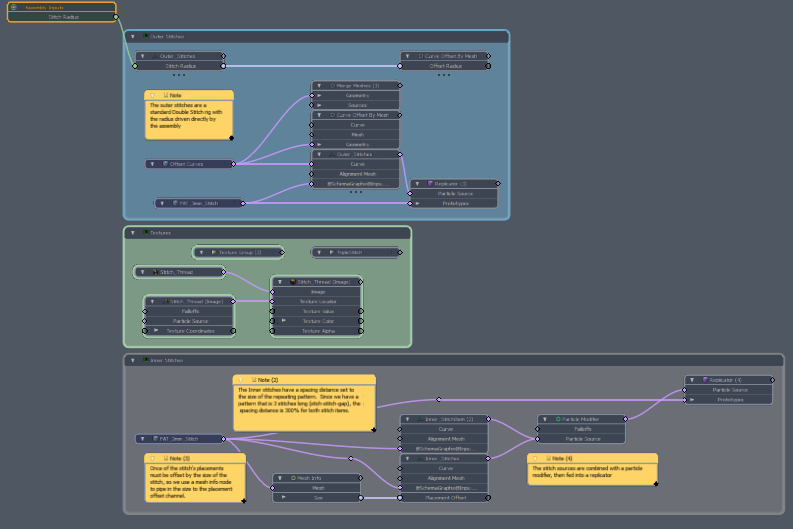Expand the Texture Color channel
The image size is (793, 529).
[x=284, y=321]
